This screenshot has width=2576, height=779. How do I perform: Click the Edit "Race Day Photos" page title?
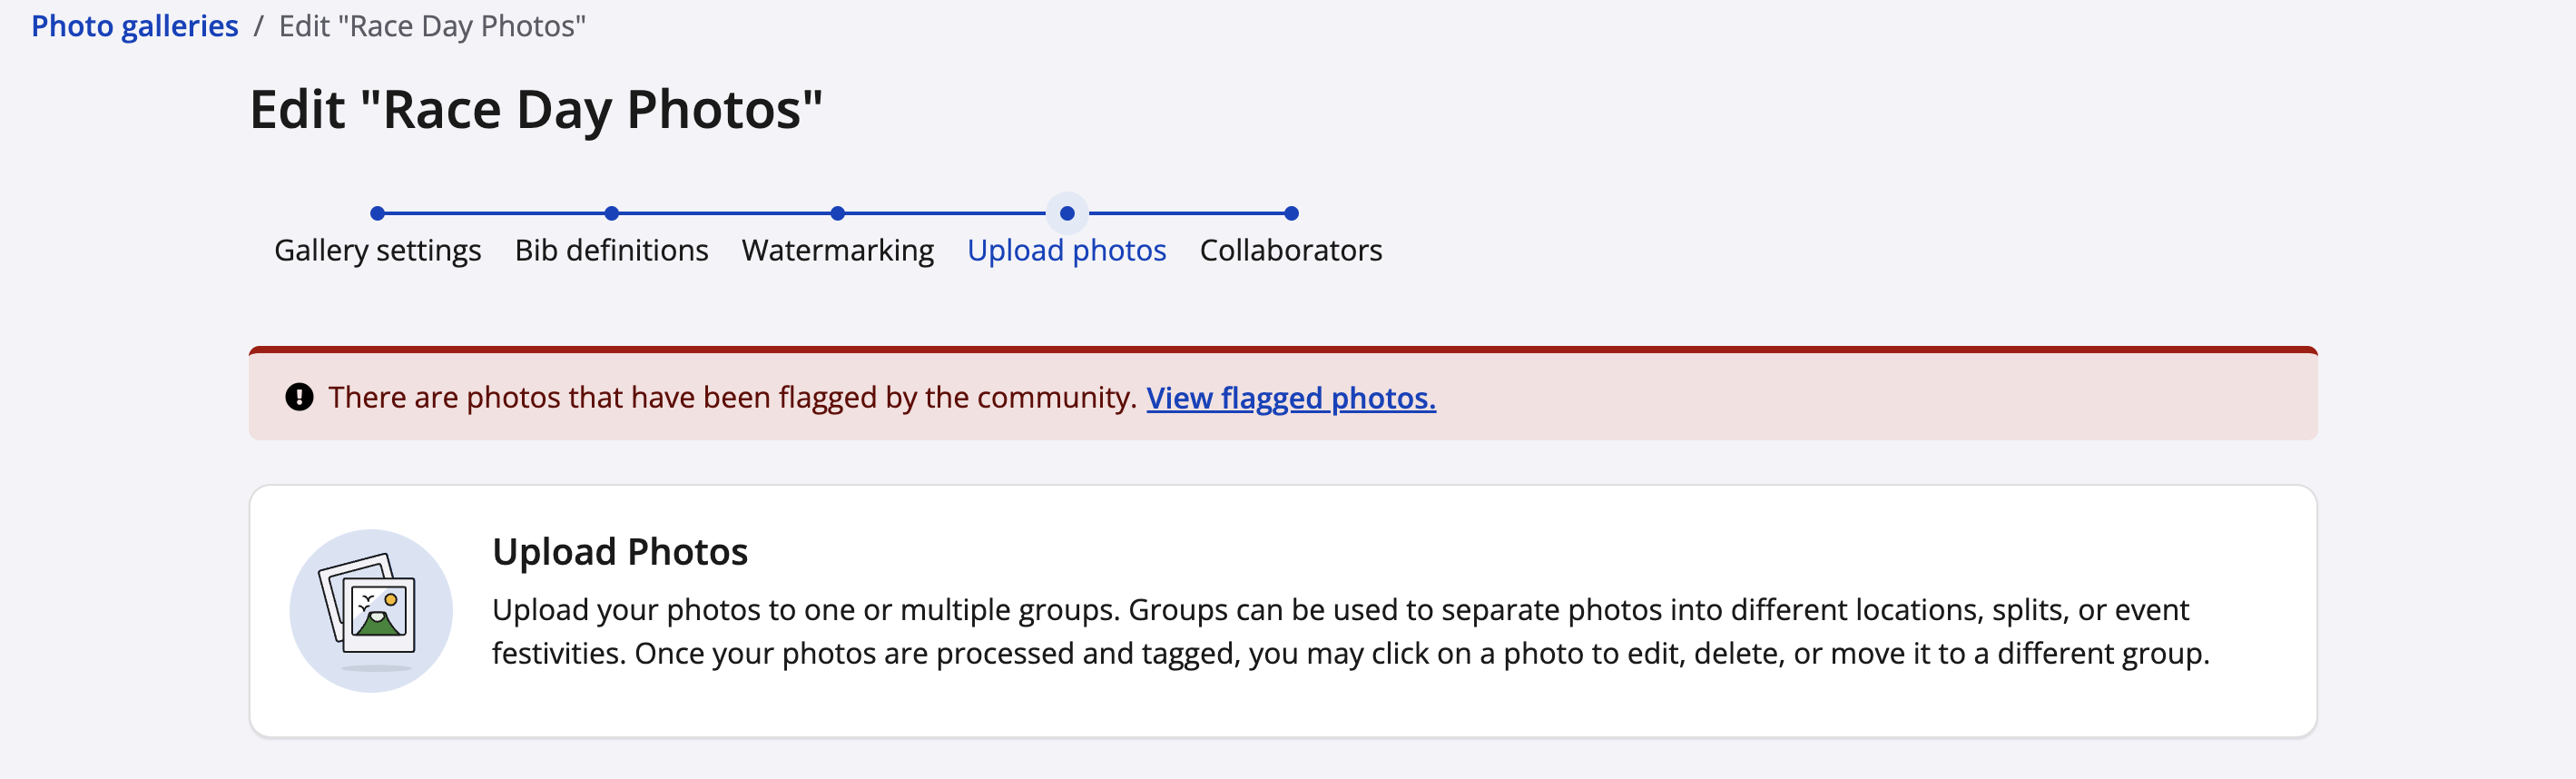[535, 109]
